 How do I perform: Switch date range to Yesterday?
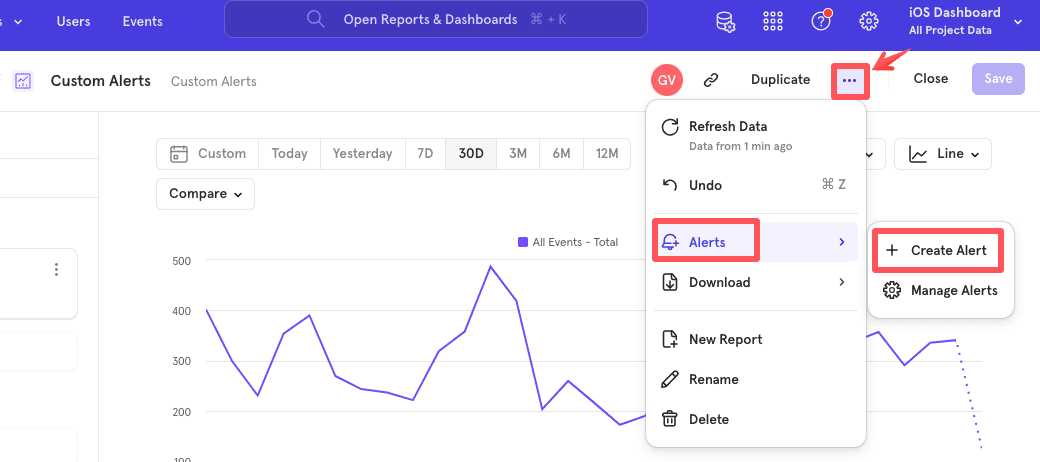pos(362,154)
